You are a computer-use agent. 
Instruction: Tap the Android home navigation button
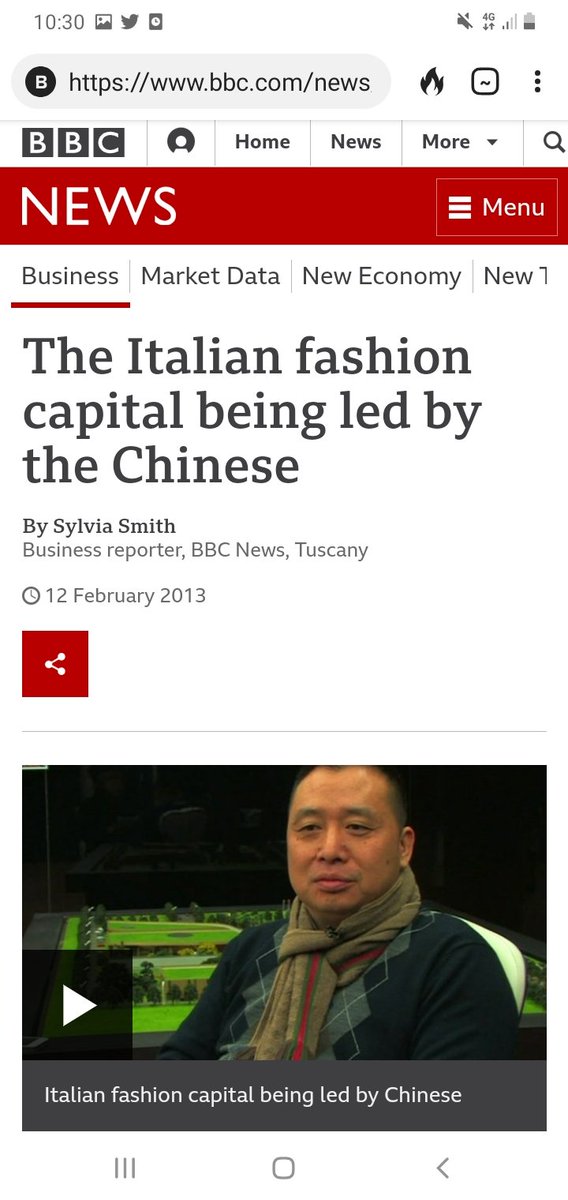click(284, 1167)
